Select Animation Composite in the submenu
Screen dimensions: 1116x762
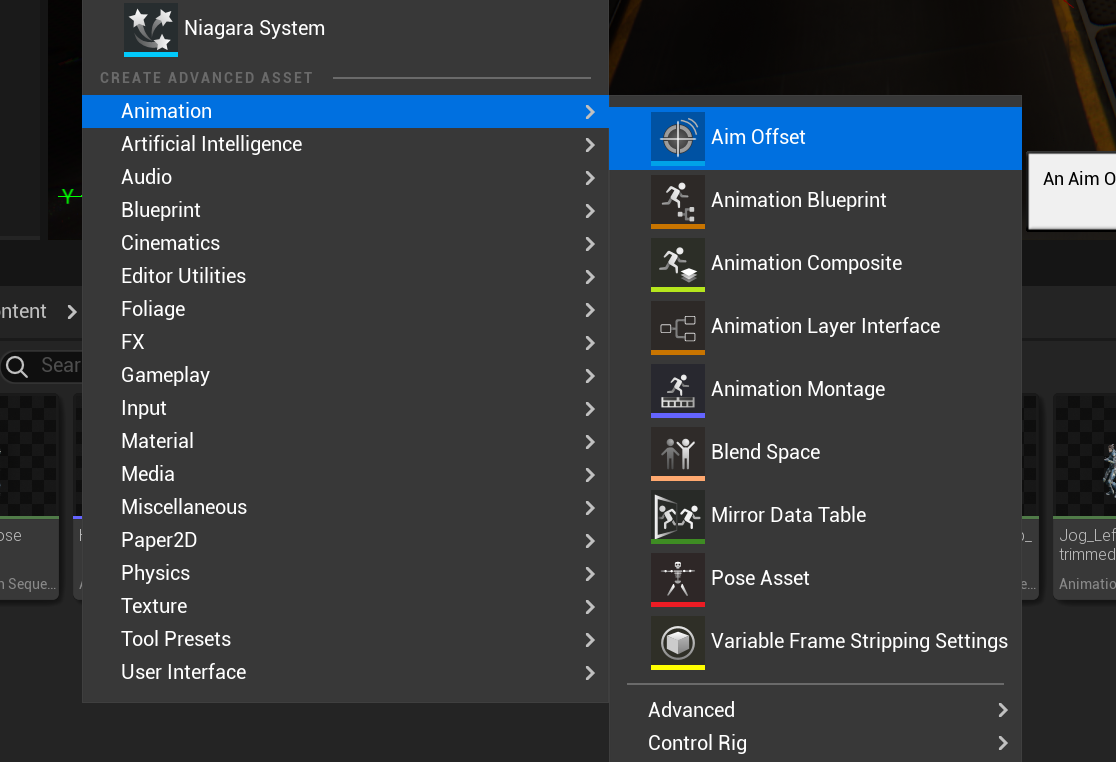click(x=815, y=265)
